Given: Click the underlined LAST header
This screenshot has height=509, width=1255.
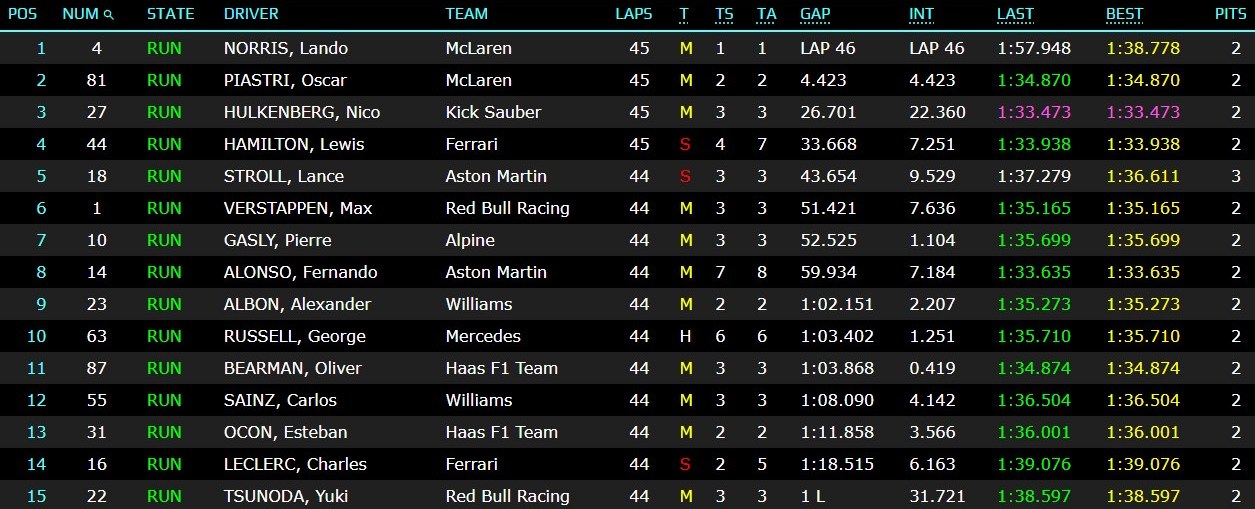Looking at the screenshot, I should [x=1015, y=14].
